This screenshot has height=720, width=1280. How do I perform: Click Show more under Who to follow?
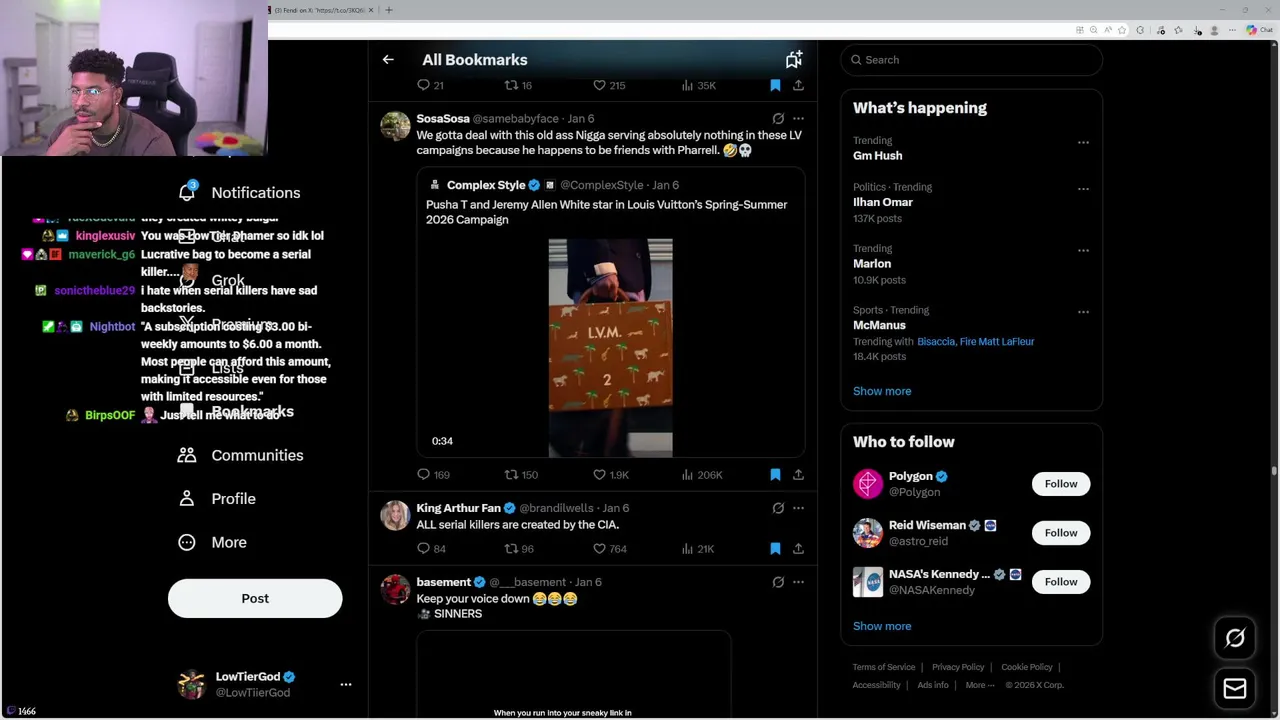coord(882,626)
